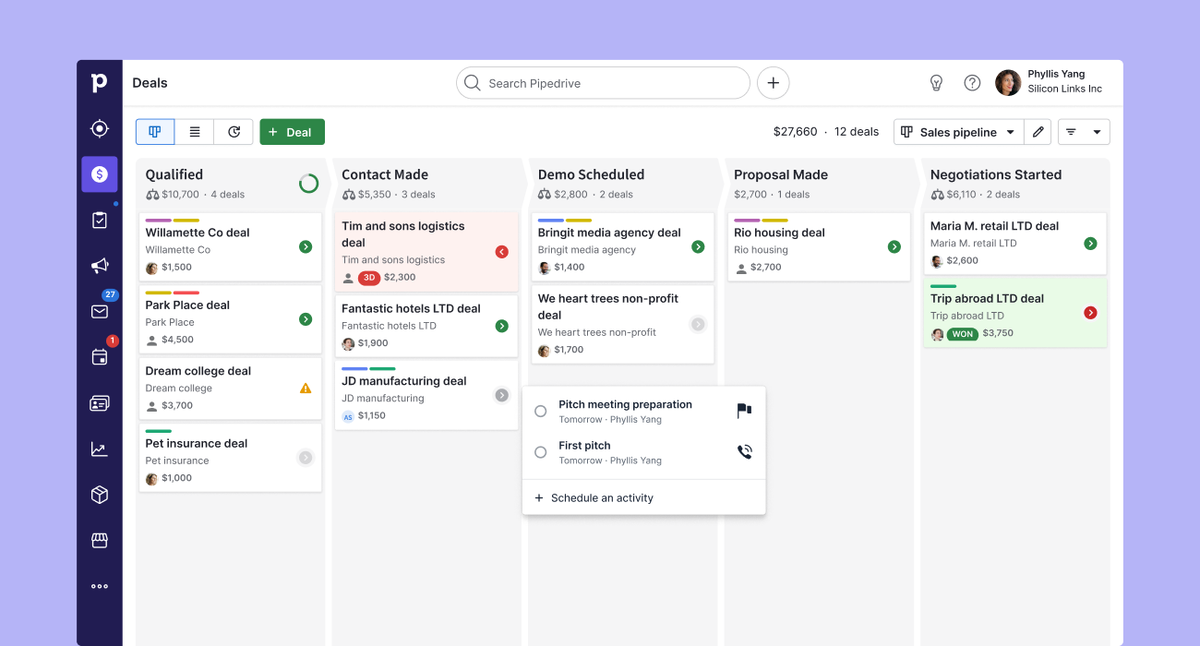
Task: Switch to list view
Action: [195, 132]
